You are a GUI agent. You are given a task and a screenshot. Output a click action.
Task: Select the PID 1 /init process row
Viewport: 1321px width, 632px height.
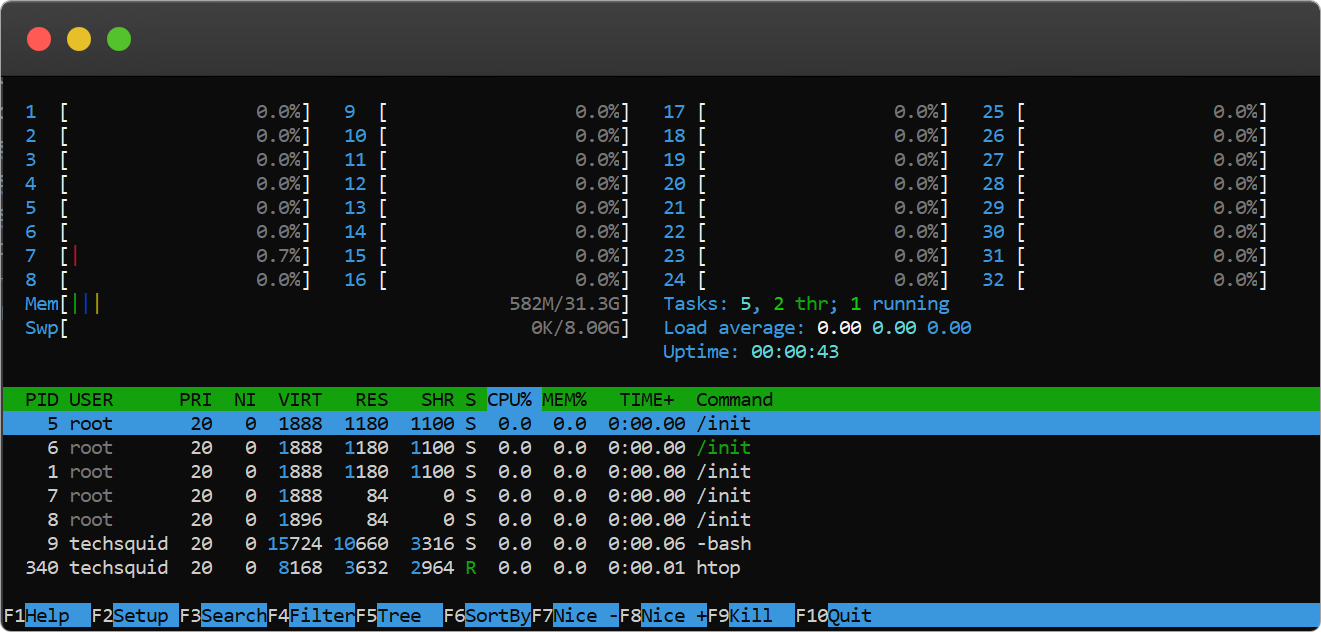point(660,472)
